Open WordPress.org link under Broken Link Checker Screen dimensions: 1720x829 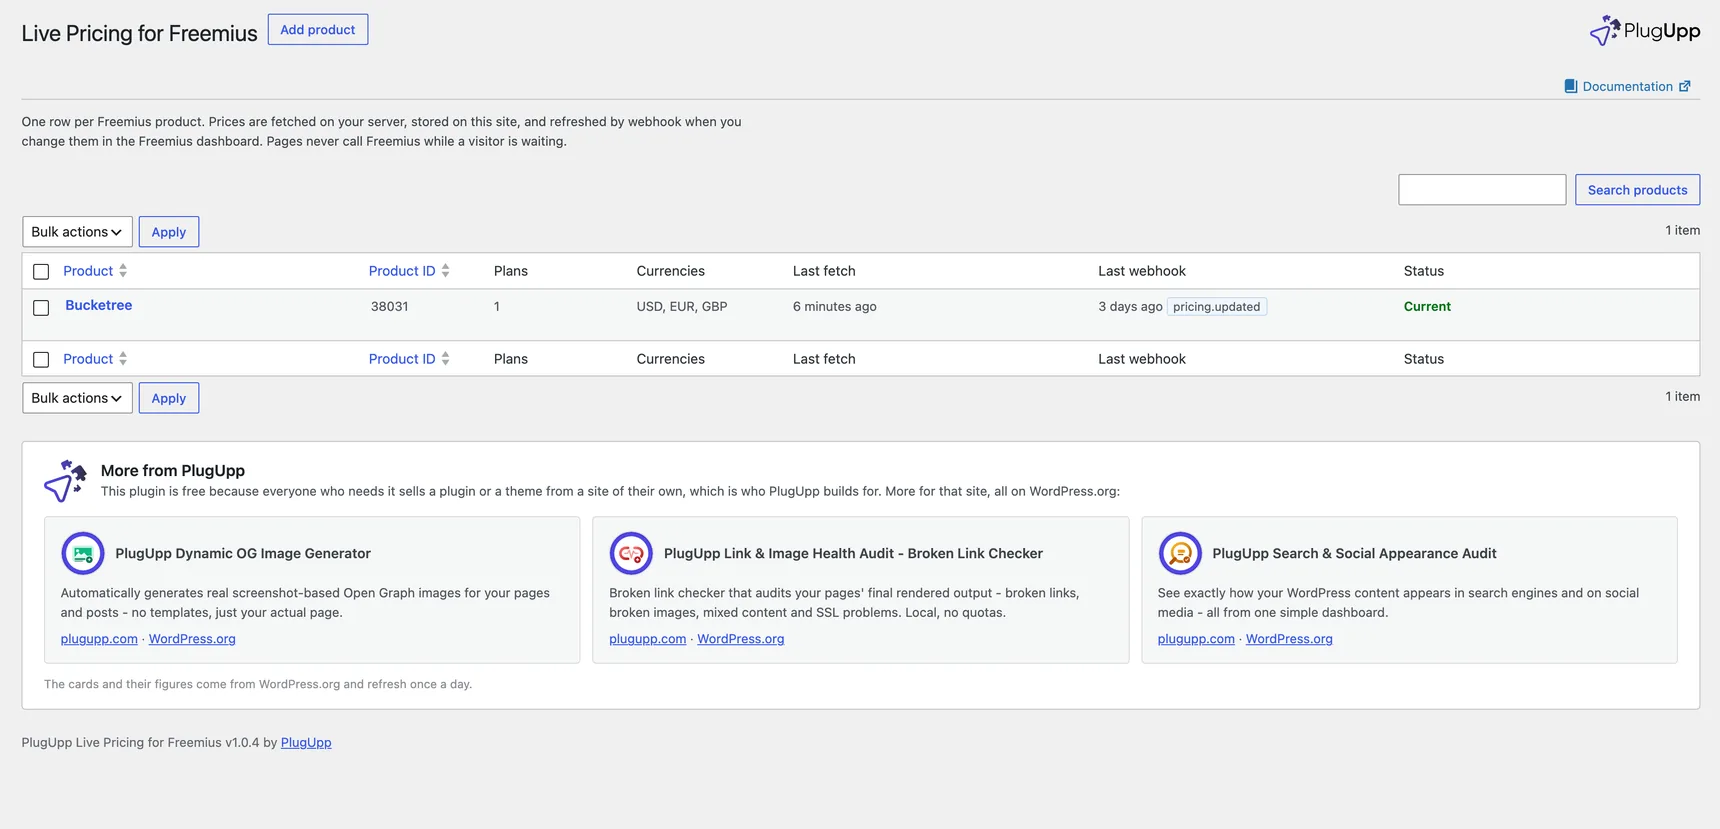point(740,639)
